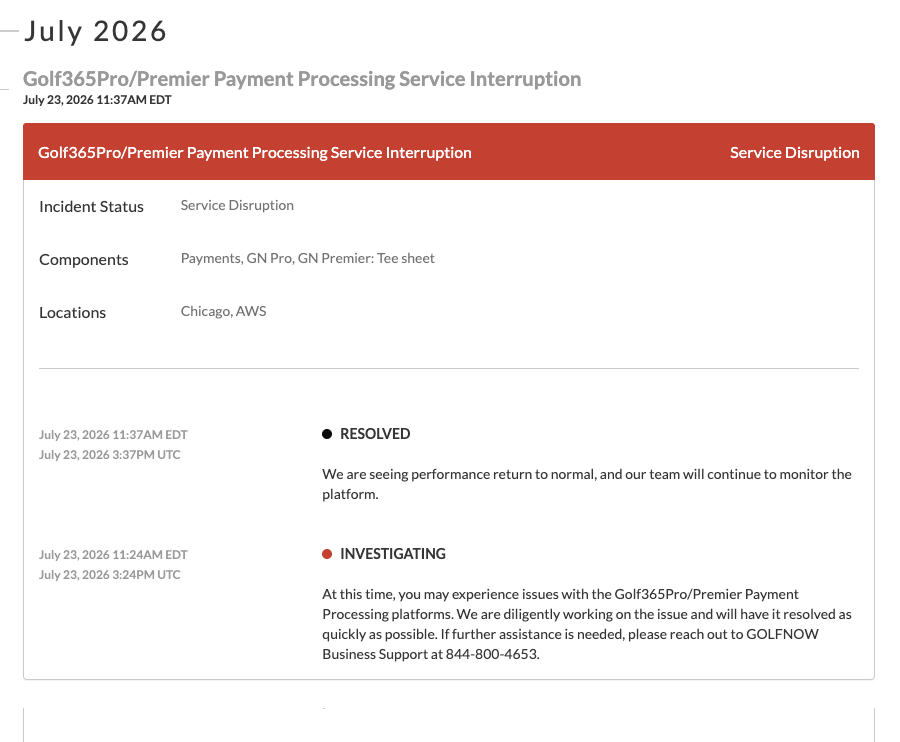Click the support phone number 844-800-4653
The height and width of the screenshot is (742, 900).
point(492,654)
